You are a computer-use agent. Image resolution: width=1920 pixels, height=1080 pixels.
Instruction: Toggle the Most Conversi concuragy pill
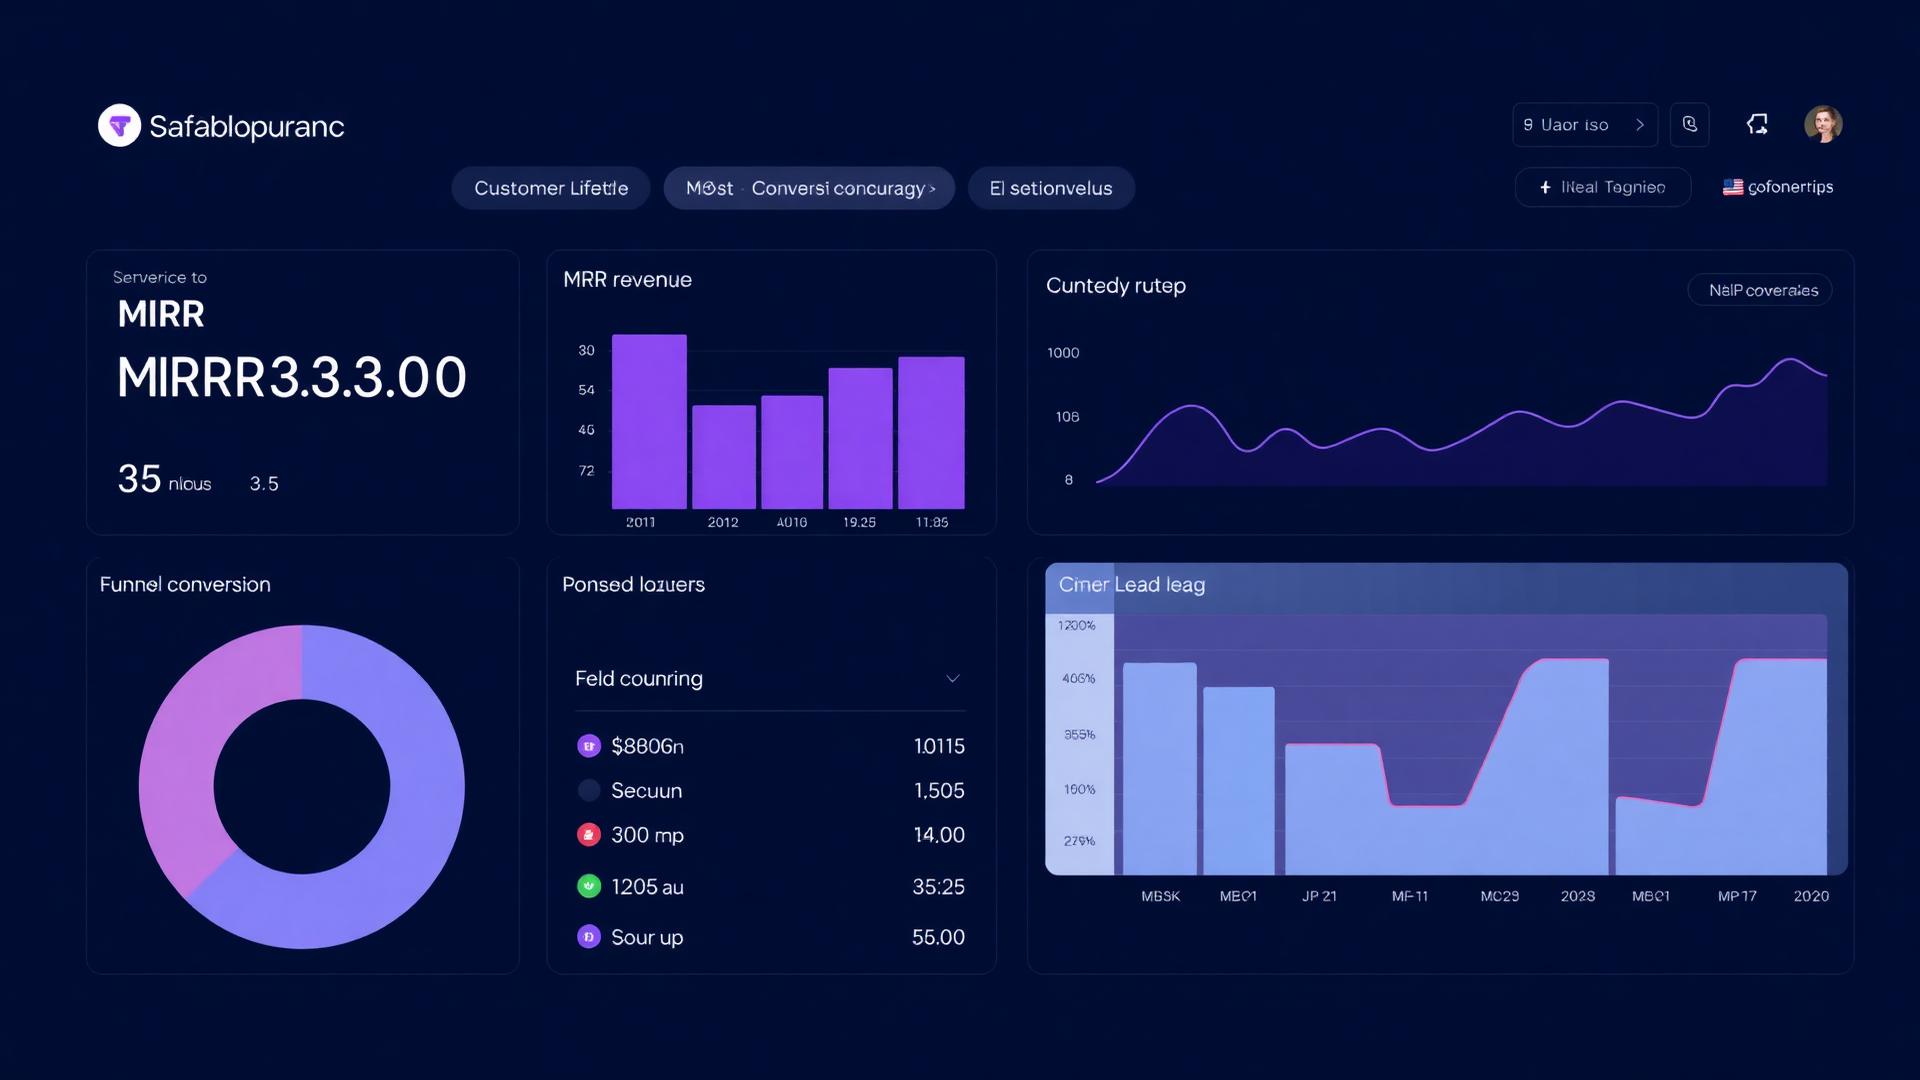(808, 188)
